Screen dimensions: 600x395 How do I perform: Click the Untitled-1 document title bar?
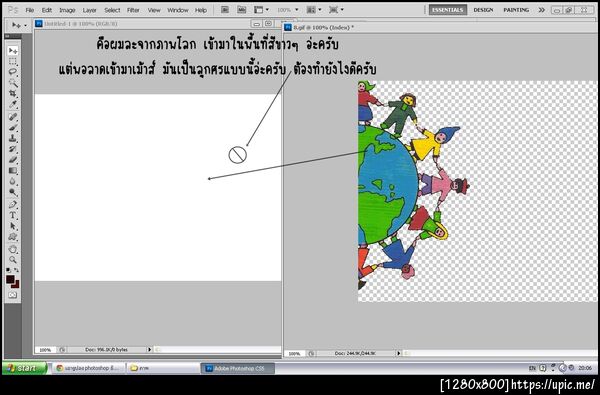coord(142,24)
